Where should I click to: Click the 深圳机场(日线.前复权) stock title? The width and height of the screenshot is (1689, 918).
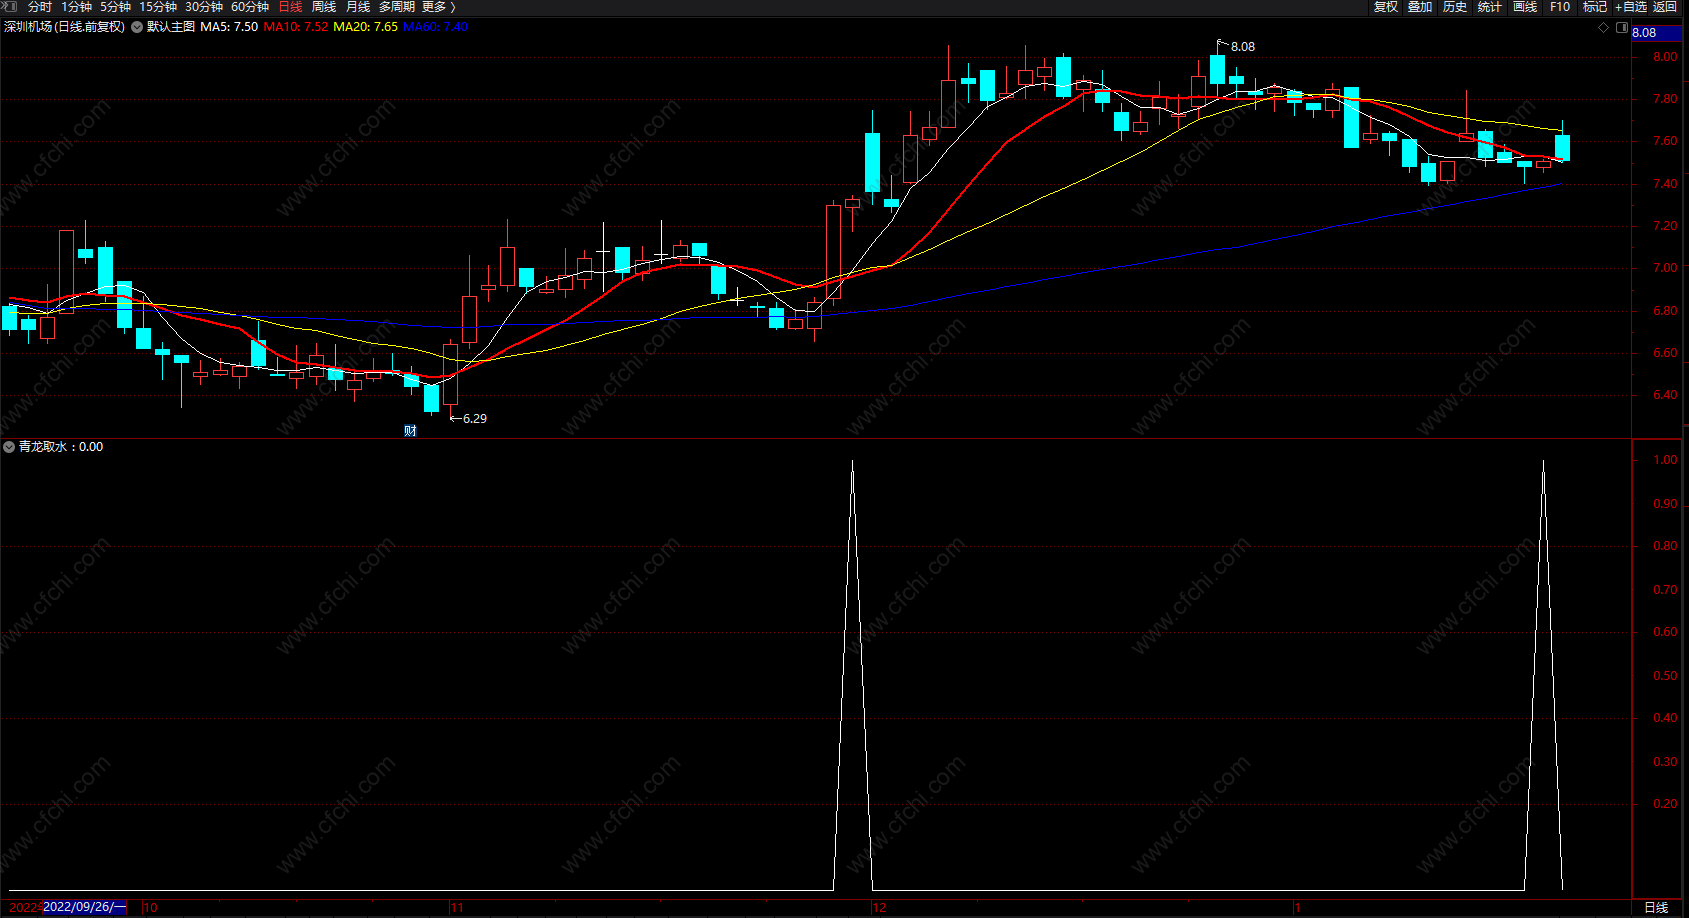(x=65, y=27)
